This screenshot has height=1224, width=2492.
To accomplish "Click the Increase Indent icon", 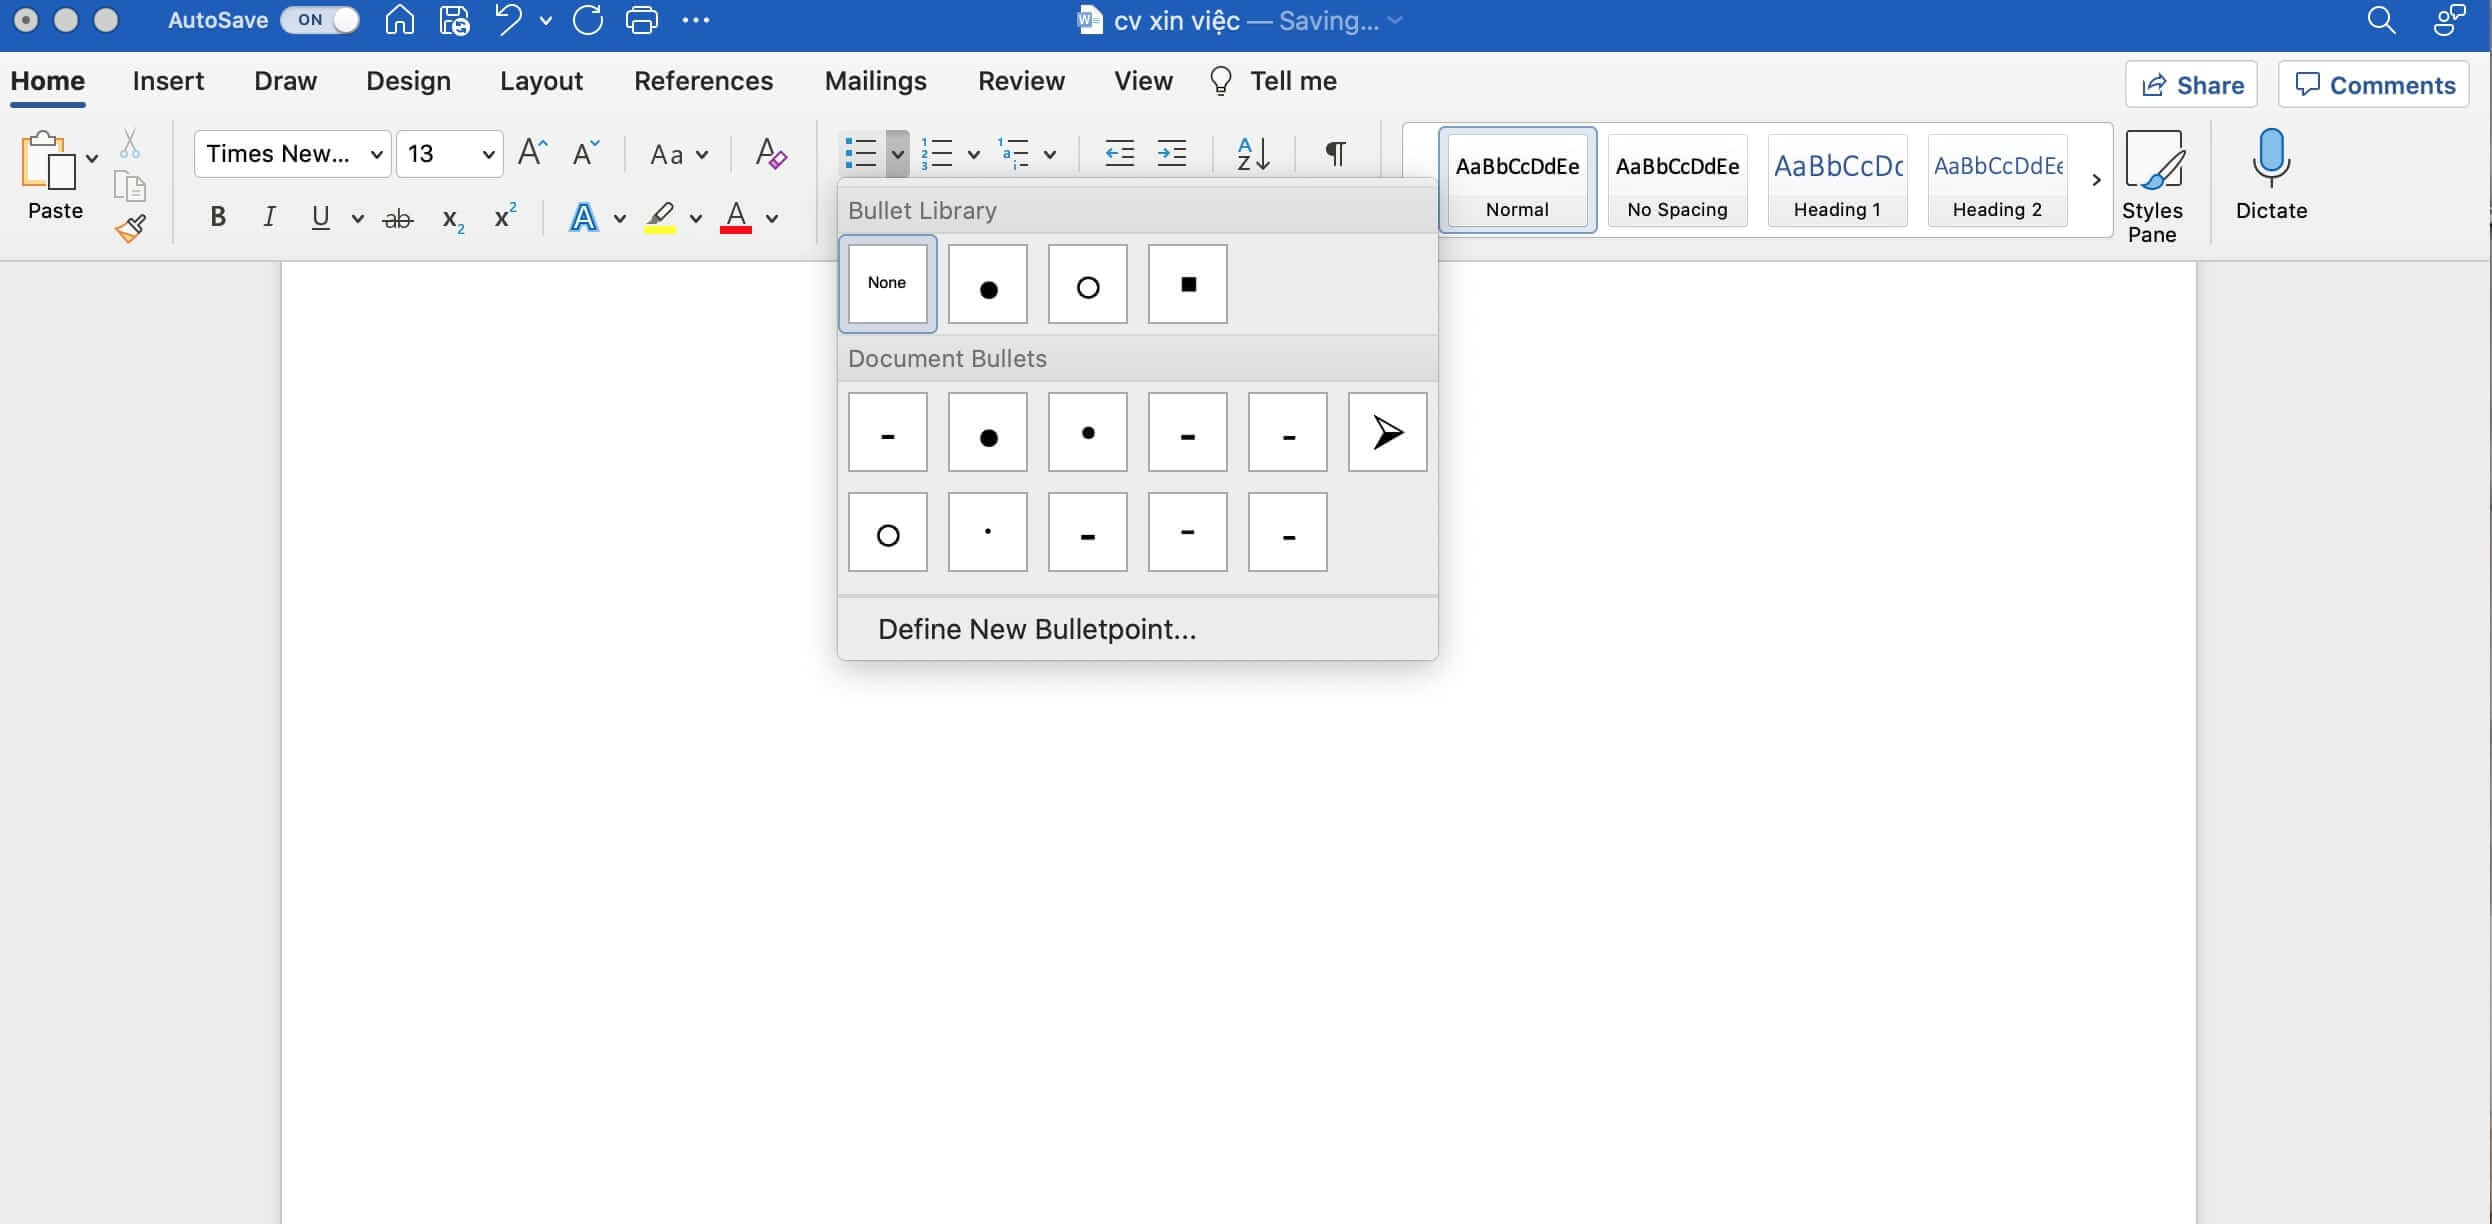I will click(1171, 154).
